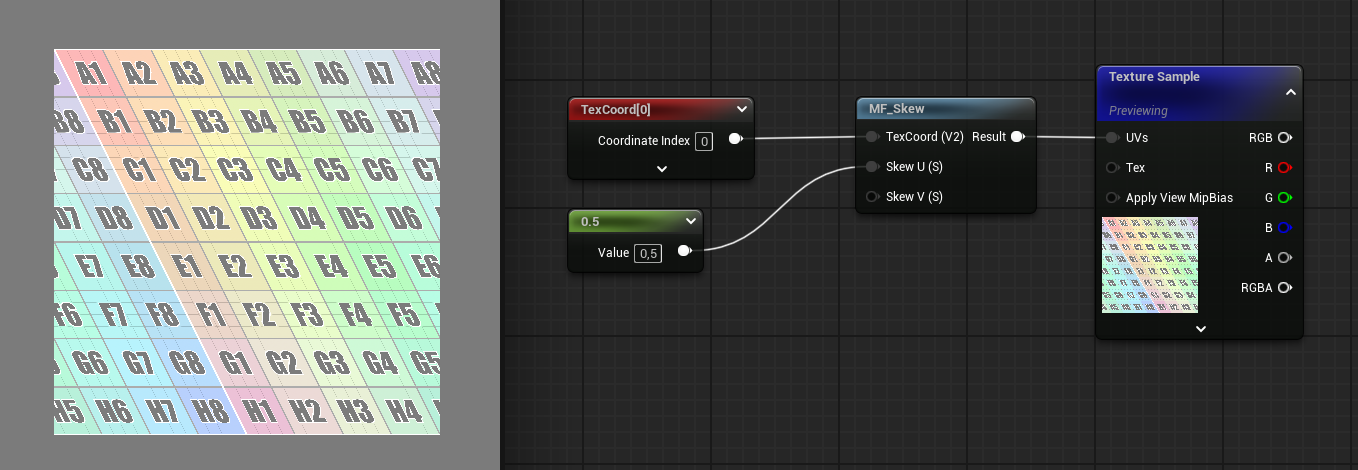Click MF_Skew Skew V (S) input pin
Image resolution: width=1358 pixels, height=470 pixels.
pos(872,197)
